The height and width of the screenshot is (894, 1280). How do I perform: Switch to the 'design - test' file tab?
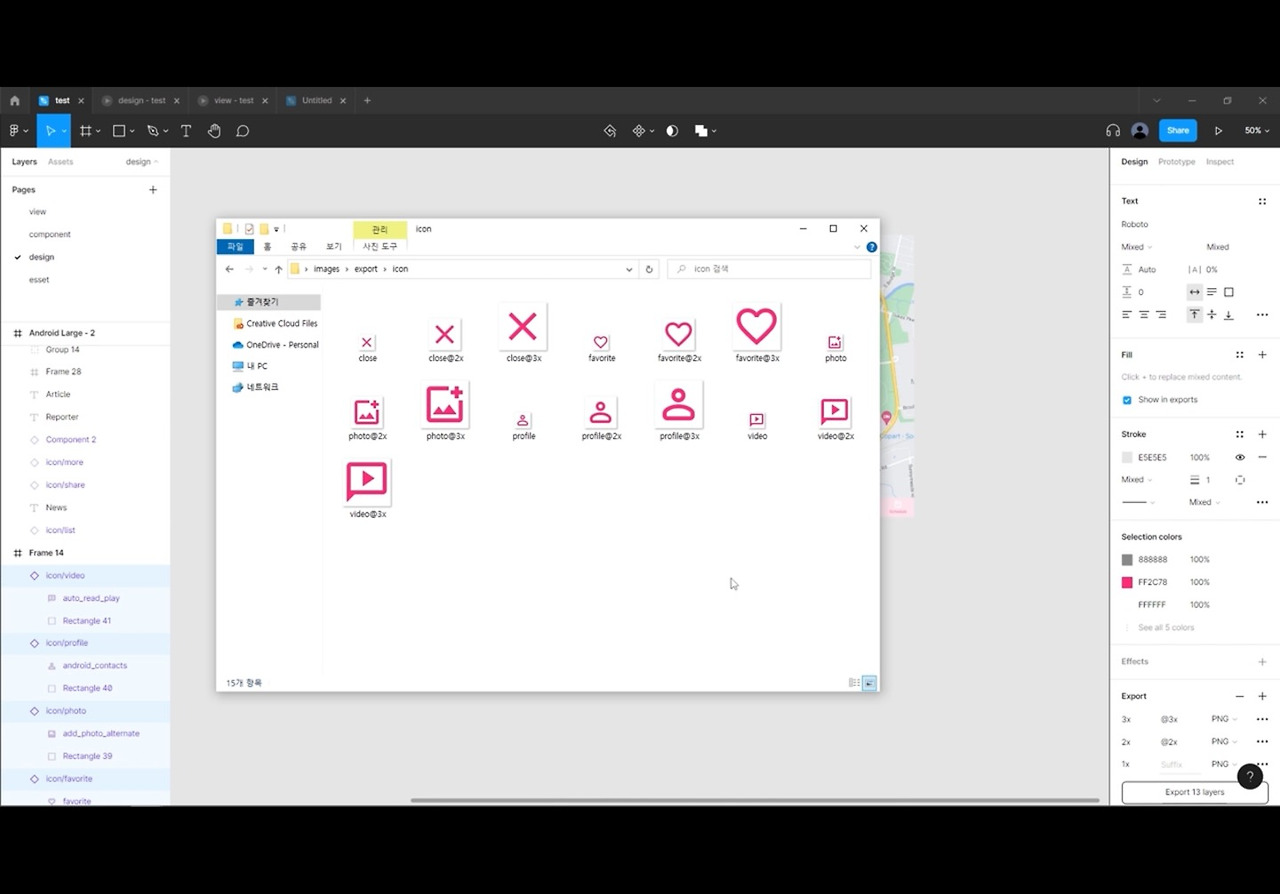(141, 101)
